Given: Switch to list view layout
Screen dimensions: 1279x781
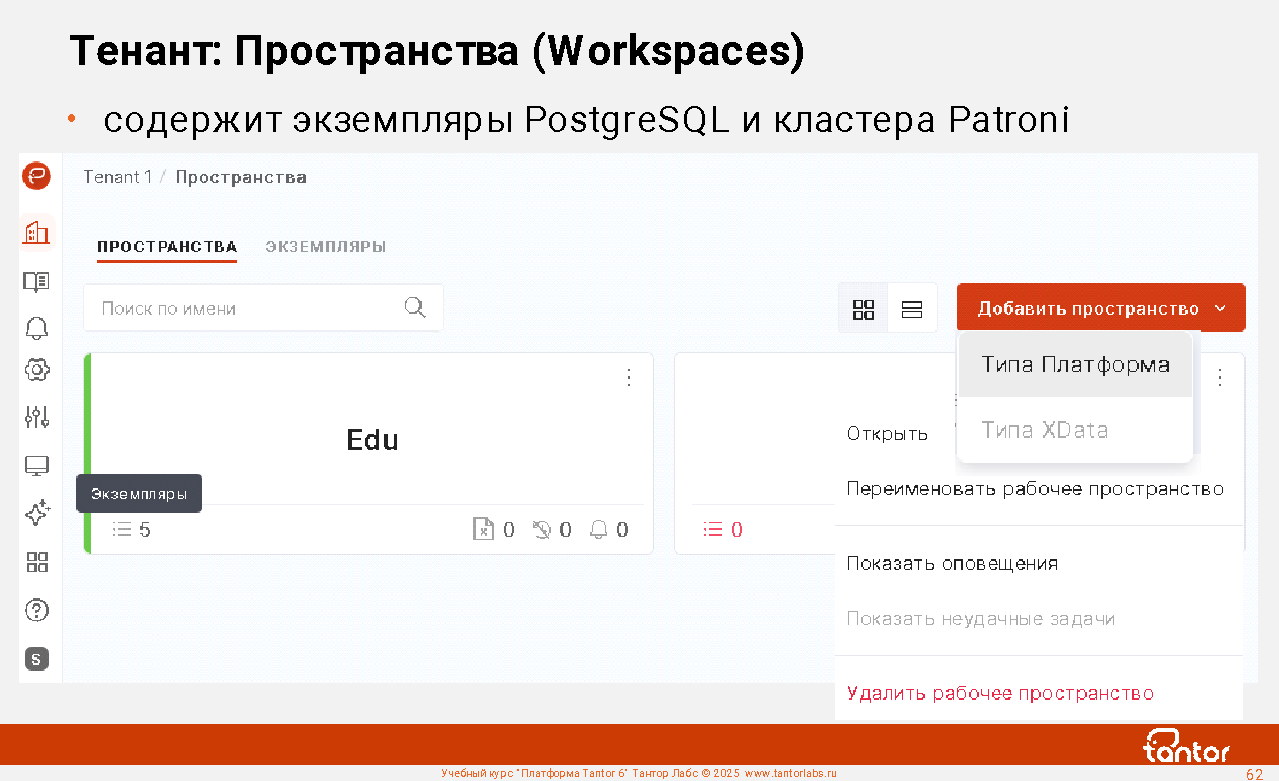Looking at the screenshot, I should pos(911,309).
